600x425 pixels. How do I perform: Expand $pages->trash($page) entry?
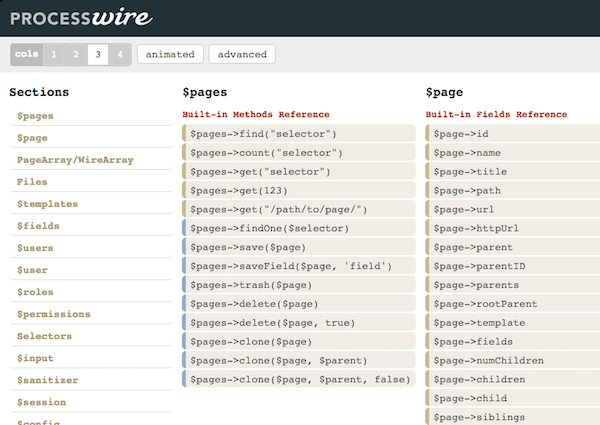[x=299, y=285]
